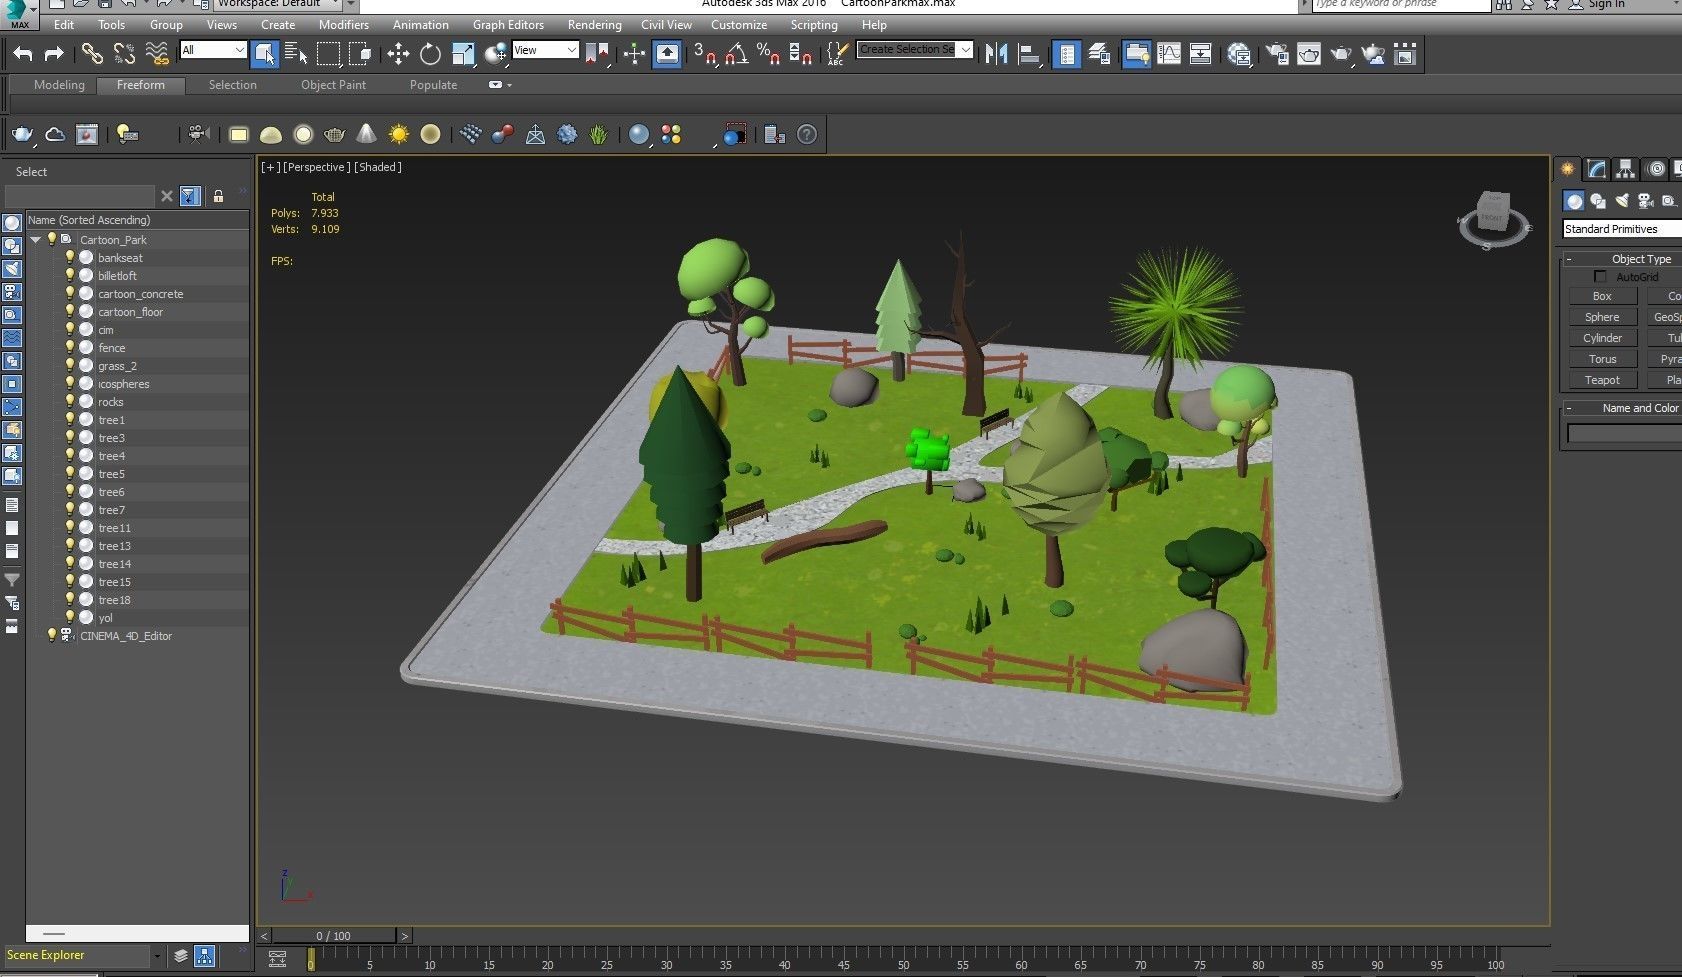Hide the fence object via its bulb
1682x977 pixels.
(x=70, y=347)
